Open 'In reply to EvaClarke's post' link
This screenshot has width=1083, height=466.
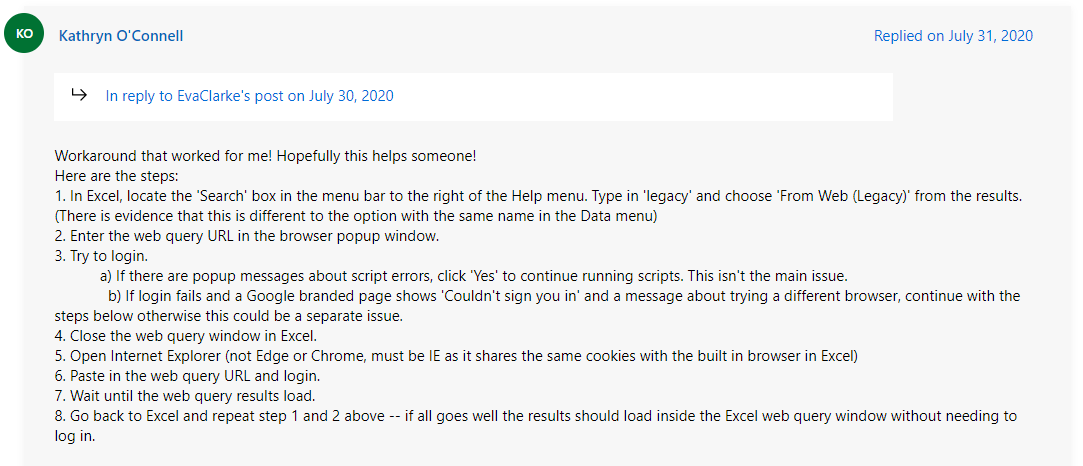tap(249, 96)
